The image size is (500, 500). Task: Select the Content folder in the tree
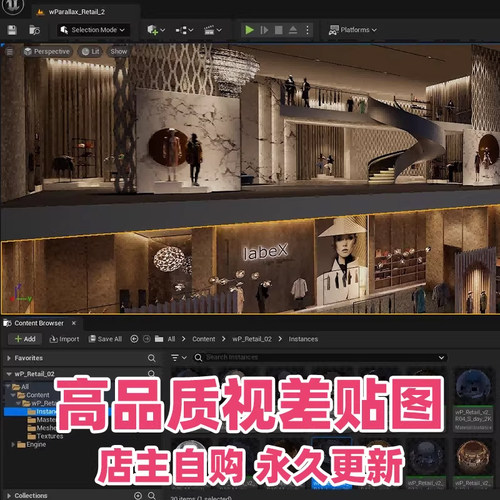33,395
